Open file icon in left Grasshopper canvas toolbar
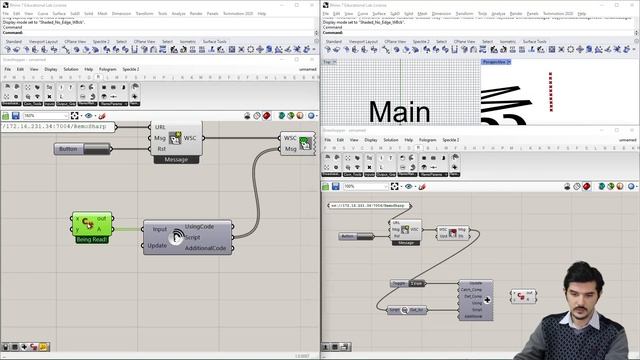Viewport: 640px width, 360px height. pyautogui.click(x=6, y=116)
